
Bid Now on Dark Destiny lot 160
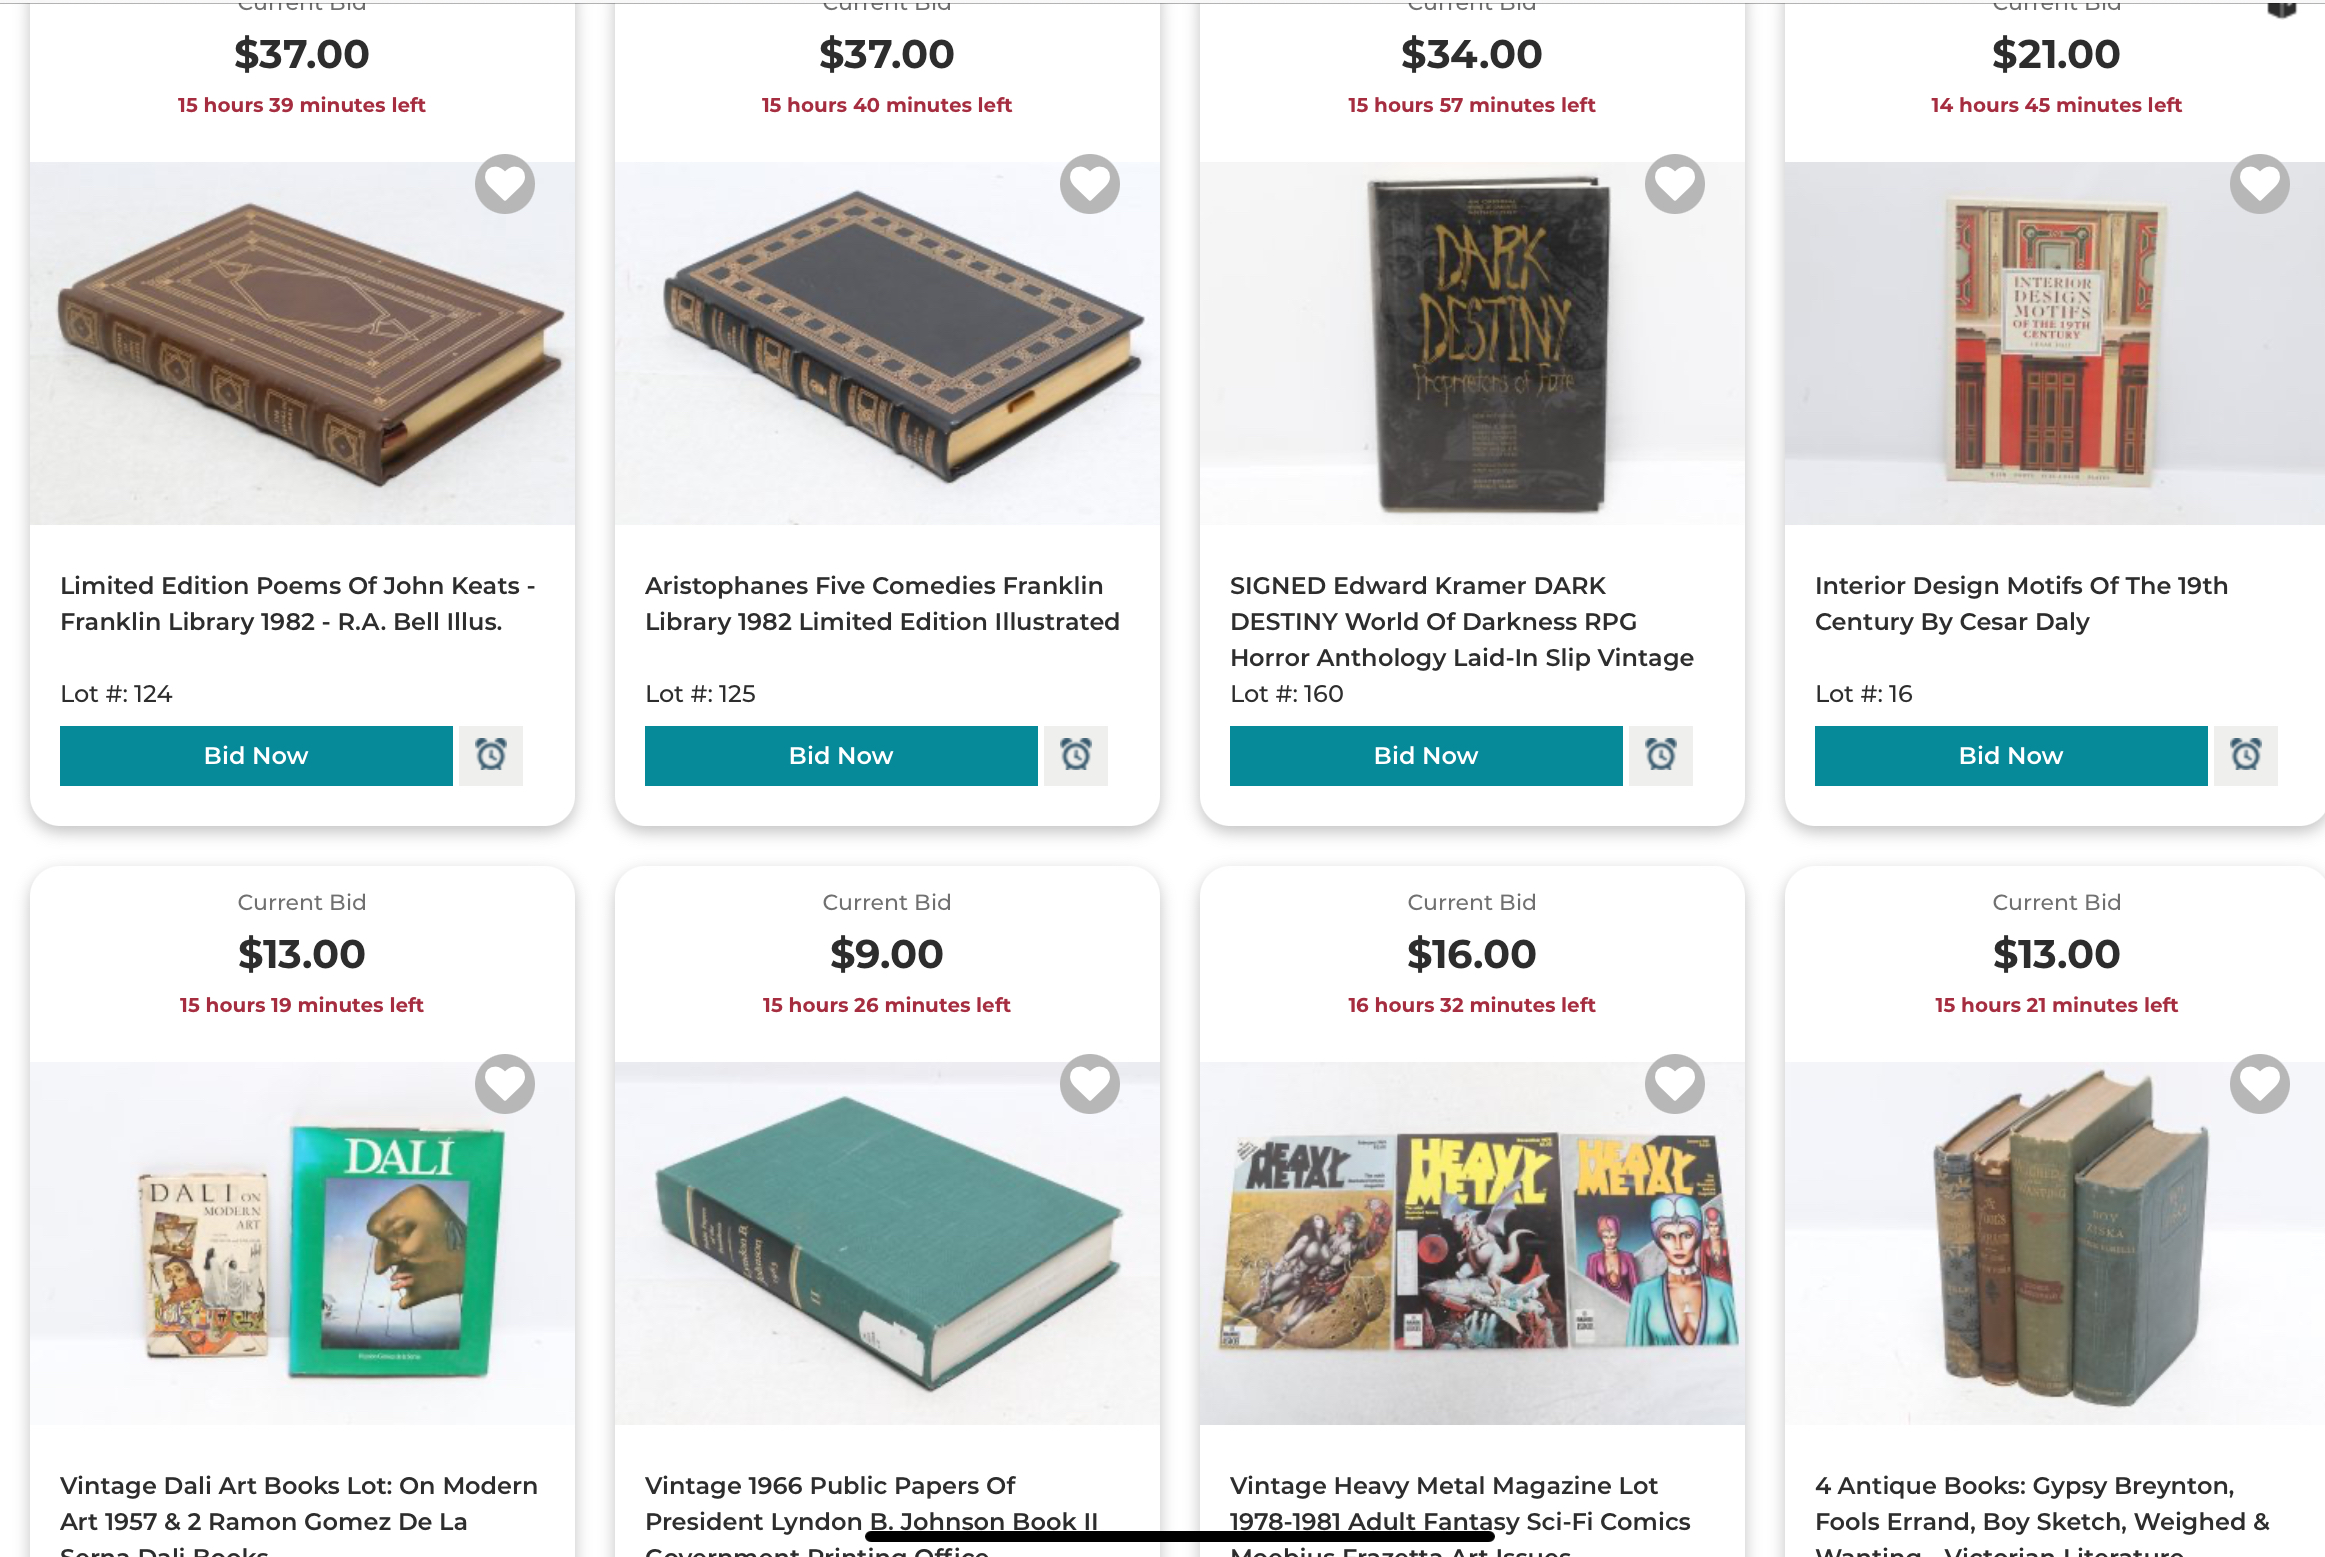[1426, 756]
